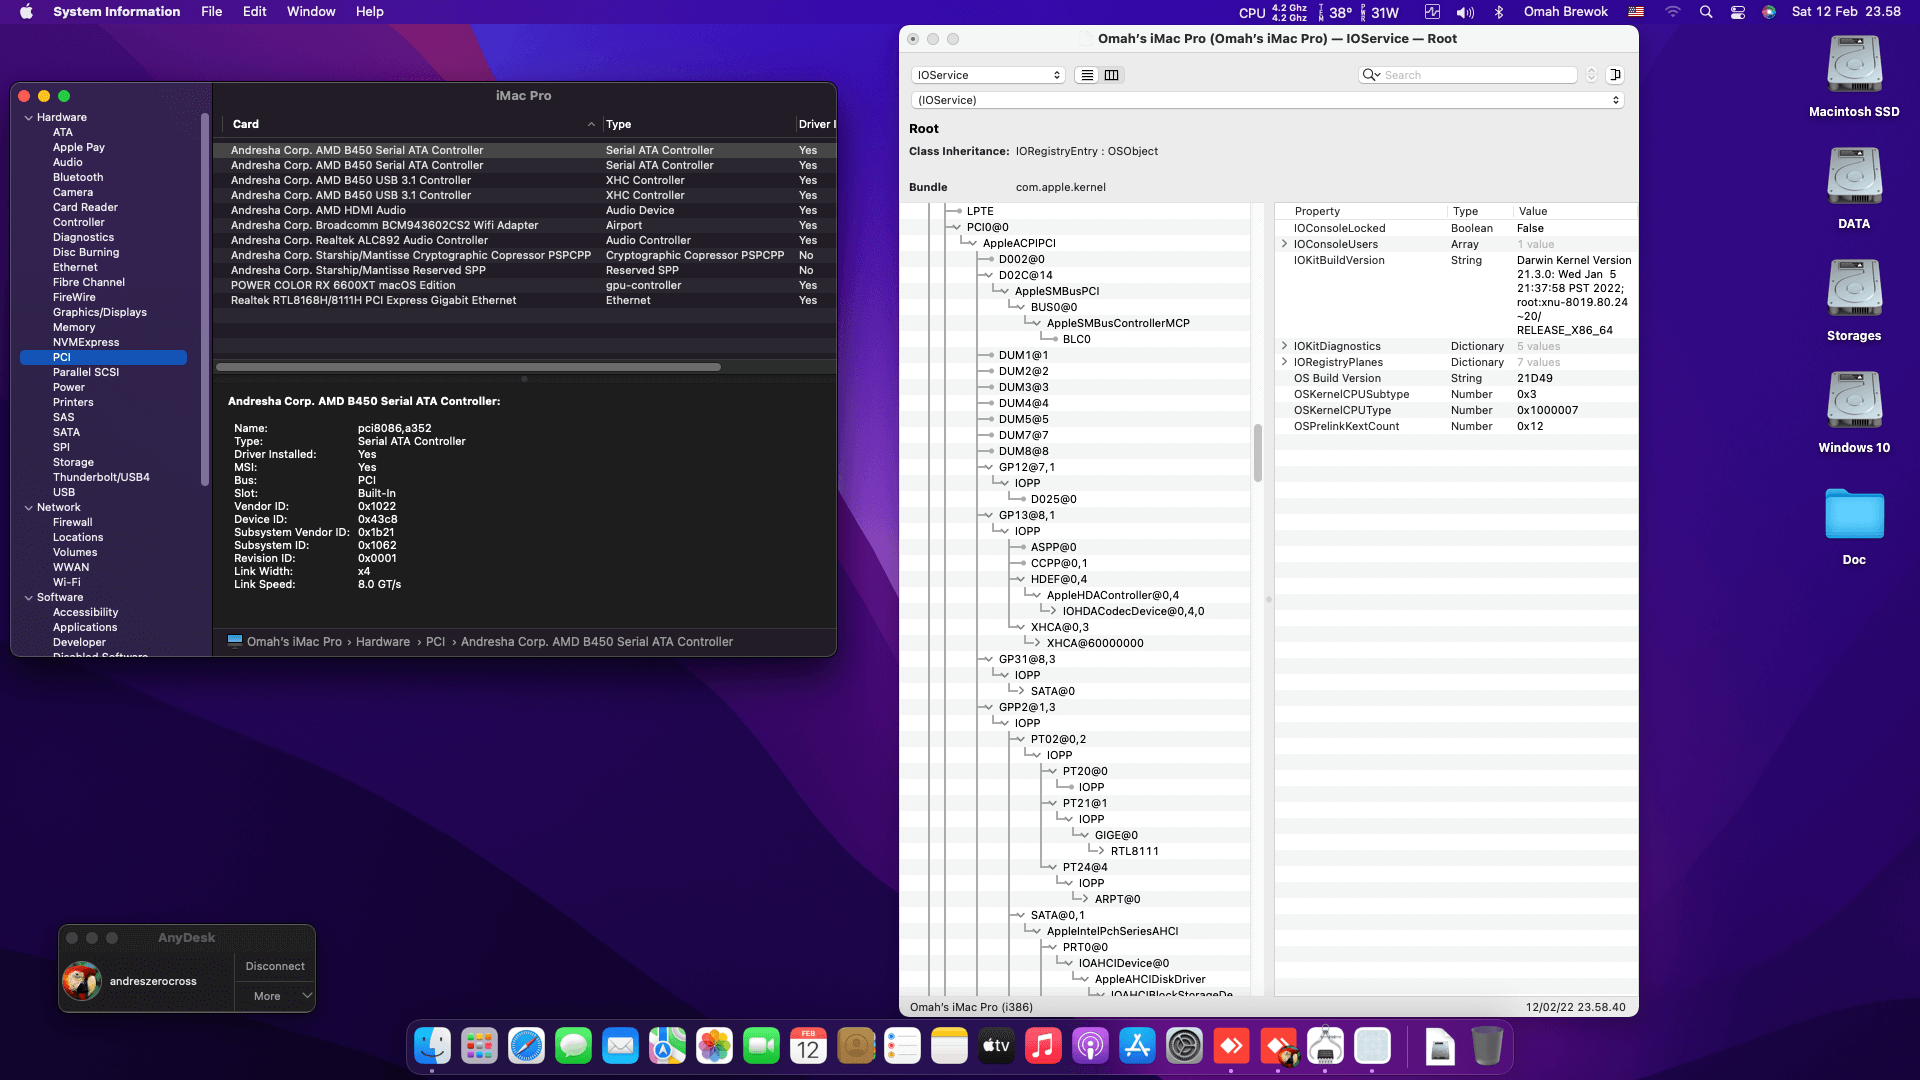Open the Edit menu
This screenshot has height=1080, width=1920.
point(254,12)
